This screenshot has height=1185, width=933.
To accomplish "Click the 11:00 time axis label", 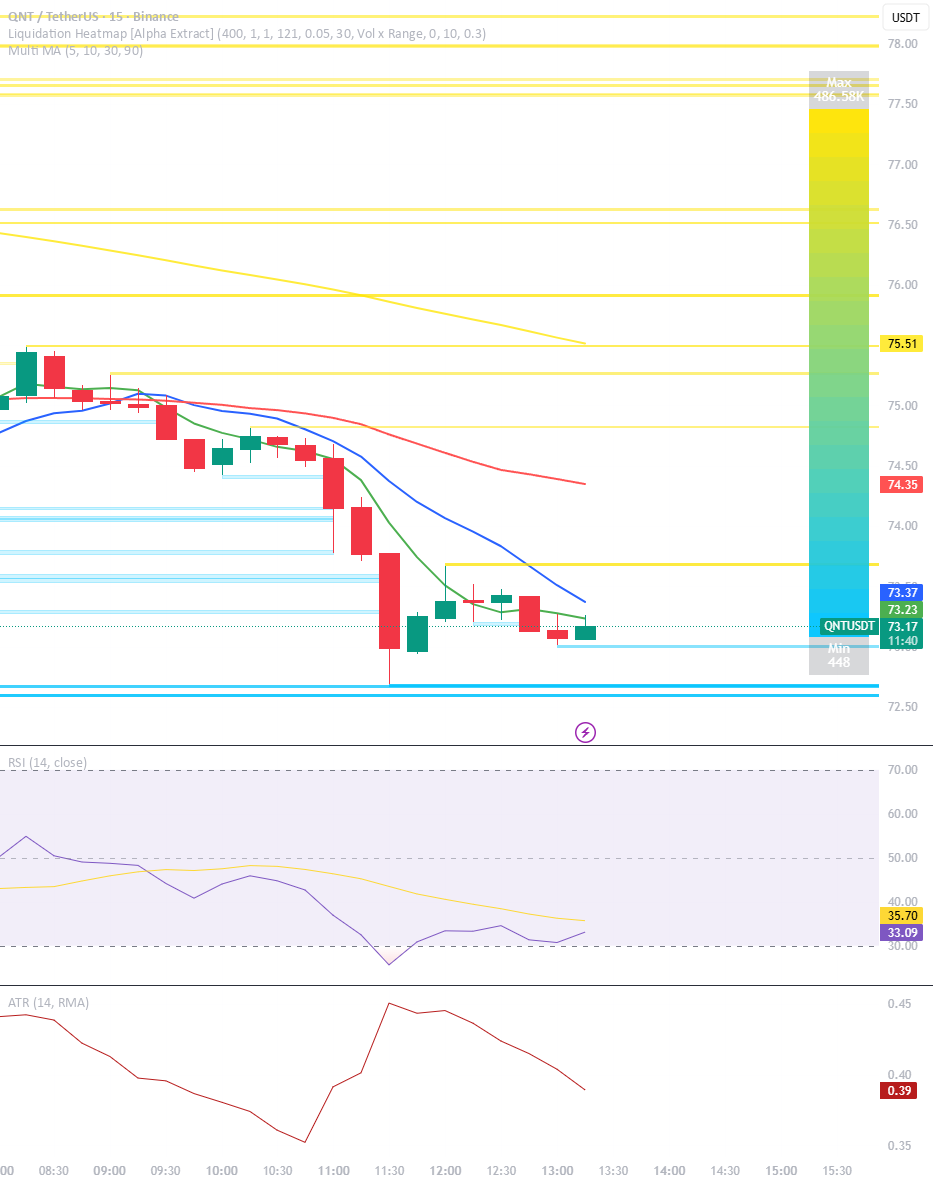I will (x=333, y=1171).
